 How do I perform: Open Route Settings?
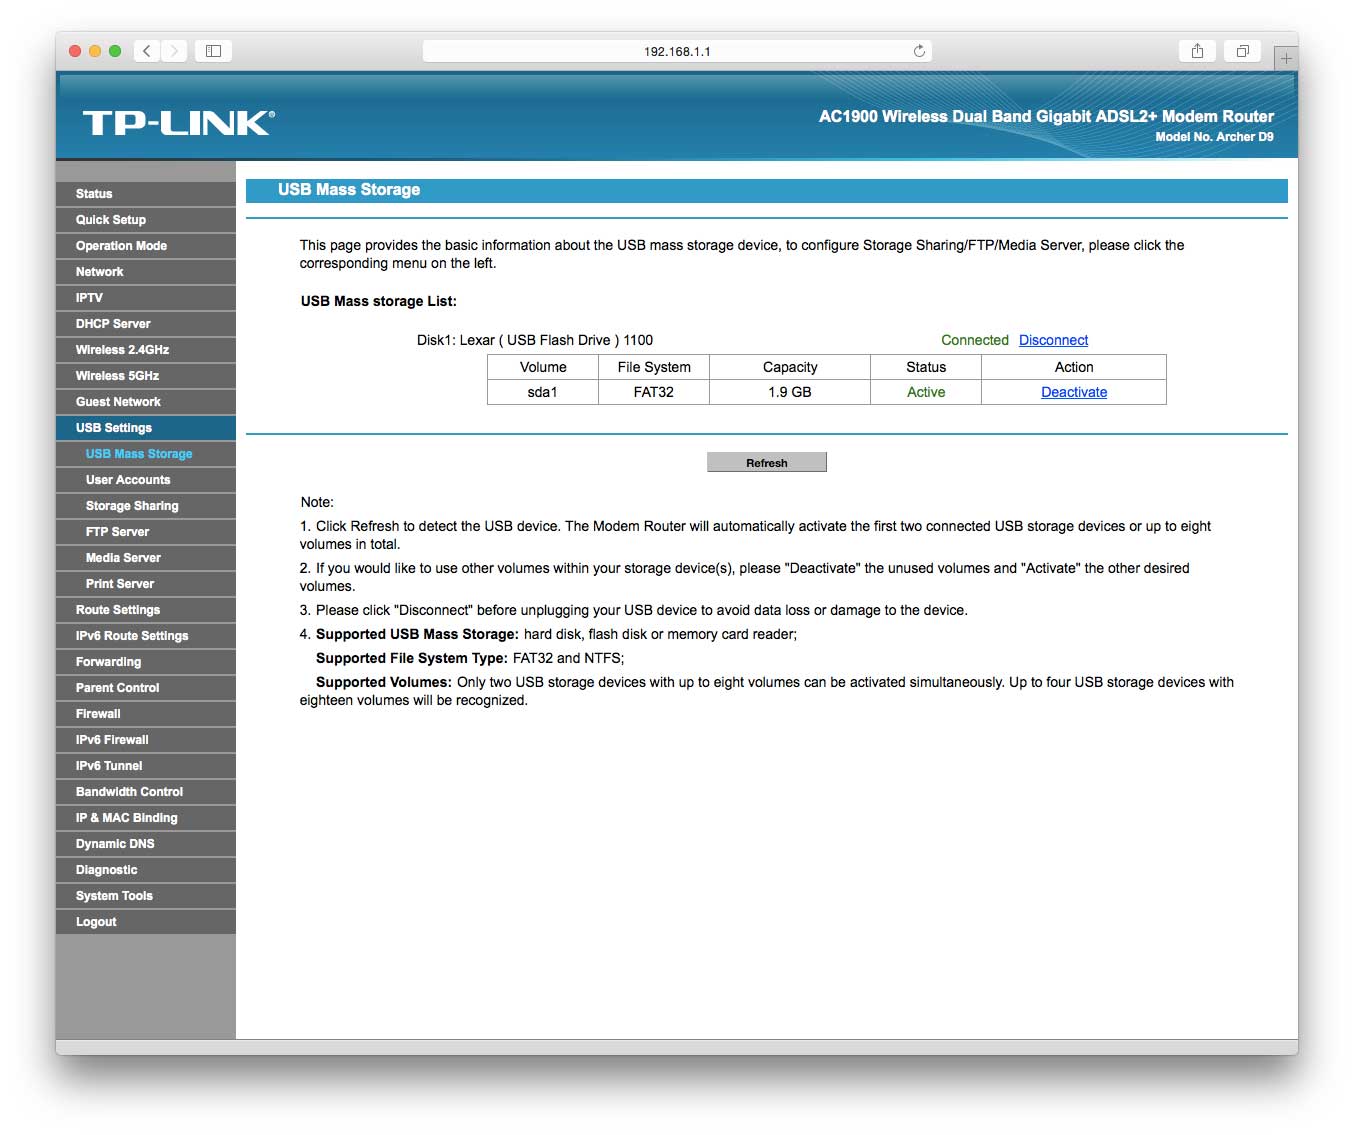(146, 610)
